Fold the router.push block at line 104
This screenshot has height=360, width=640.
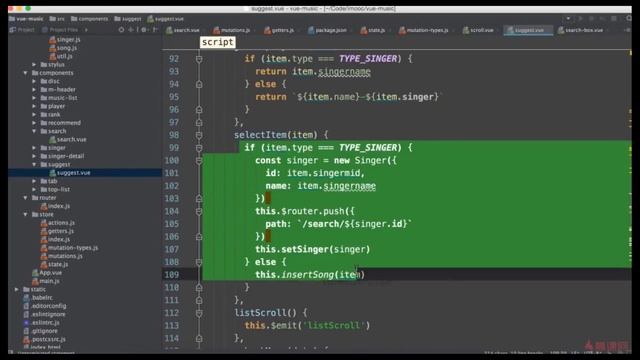[199, 211]
